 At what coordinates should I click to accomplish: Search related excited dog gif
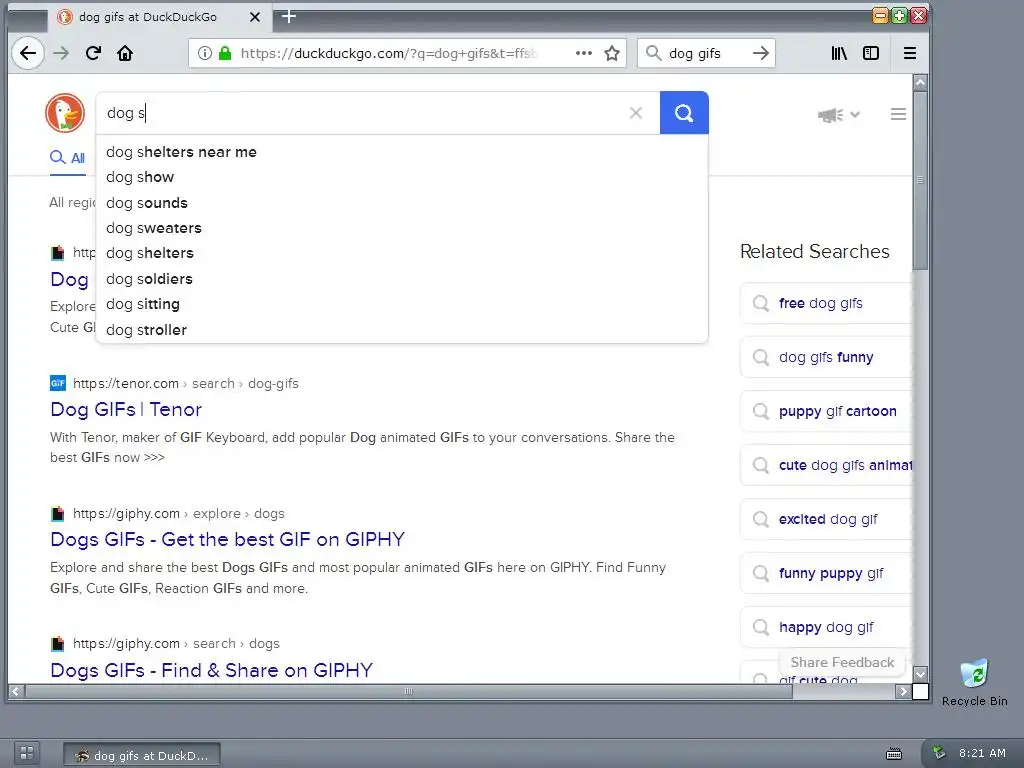click(x=826, y=519)
